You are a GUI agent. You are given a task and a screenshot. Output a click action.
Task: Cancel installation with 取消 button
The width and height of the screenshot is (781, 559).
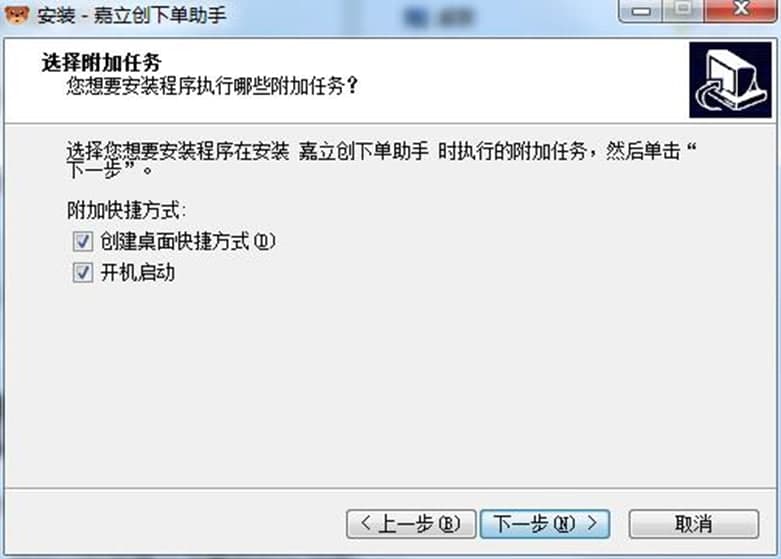(x=694, y=524)
